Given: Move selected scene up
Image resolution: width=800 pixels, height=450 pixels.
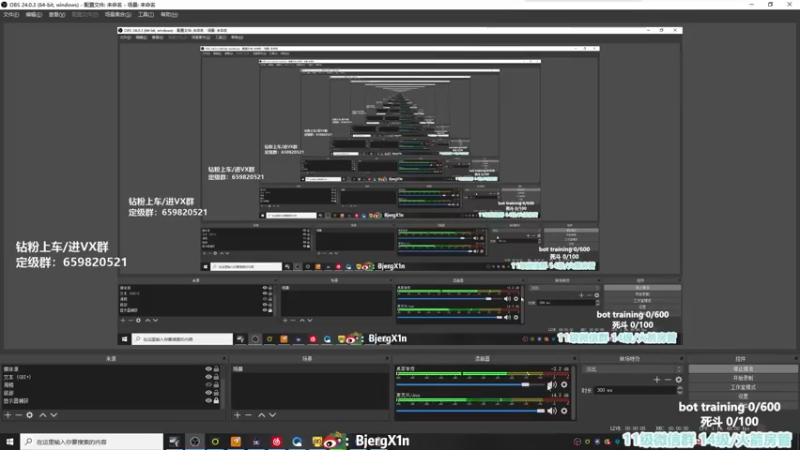Looking at the screenshot, I should [x=261, y=415].
